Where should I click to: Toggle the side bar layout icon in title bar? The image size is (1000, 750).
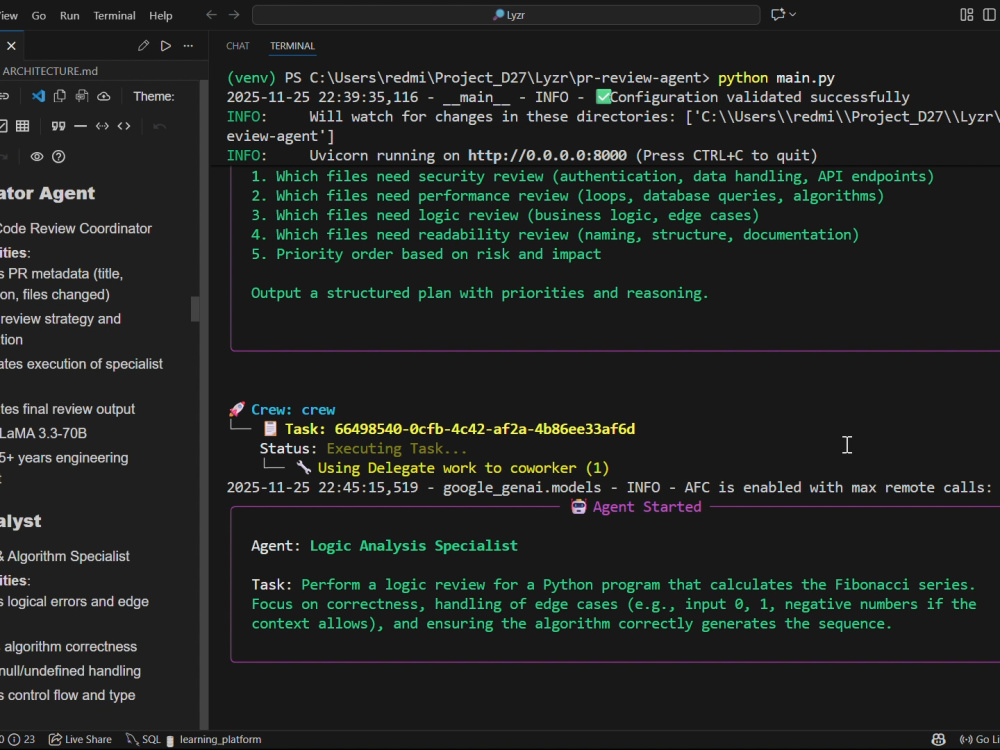(x=989, y=15)
